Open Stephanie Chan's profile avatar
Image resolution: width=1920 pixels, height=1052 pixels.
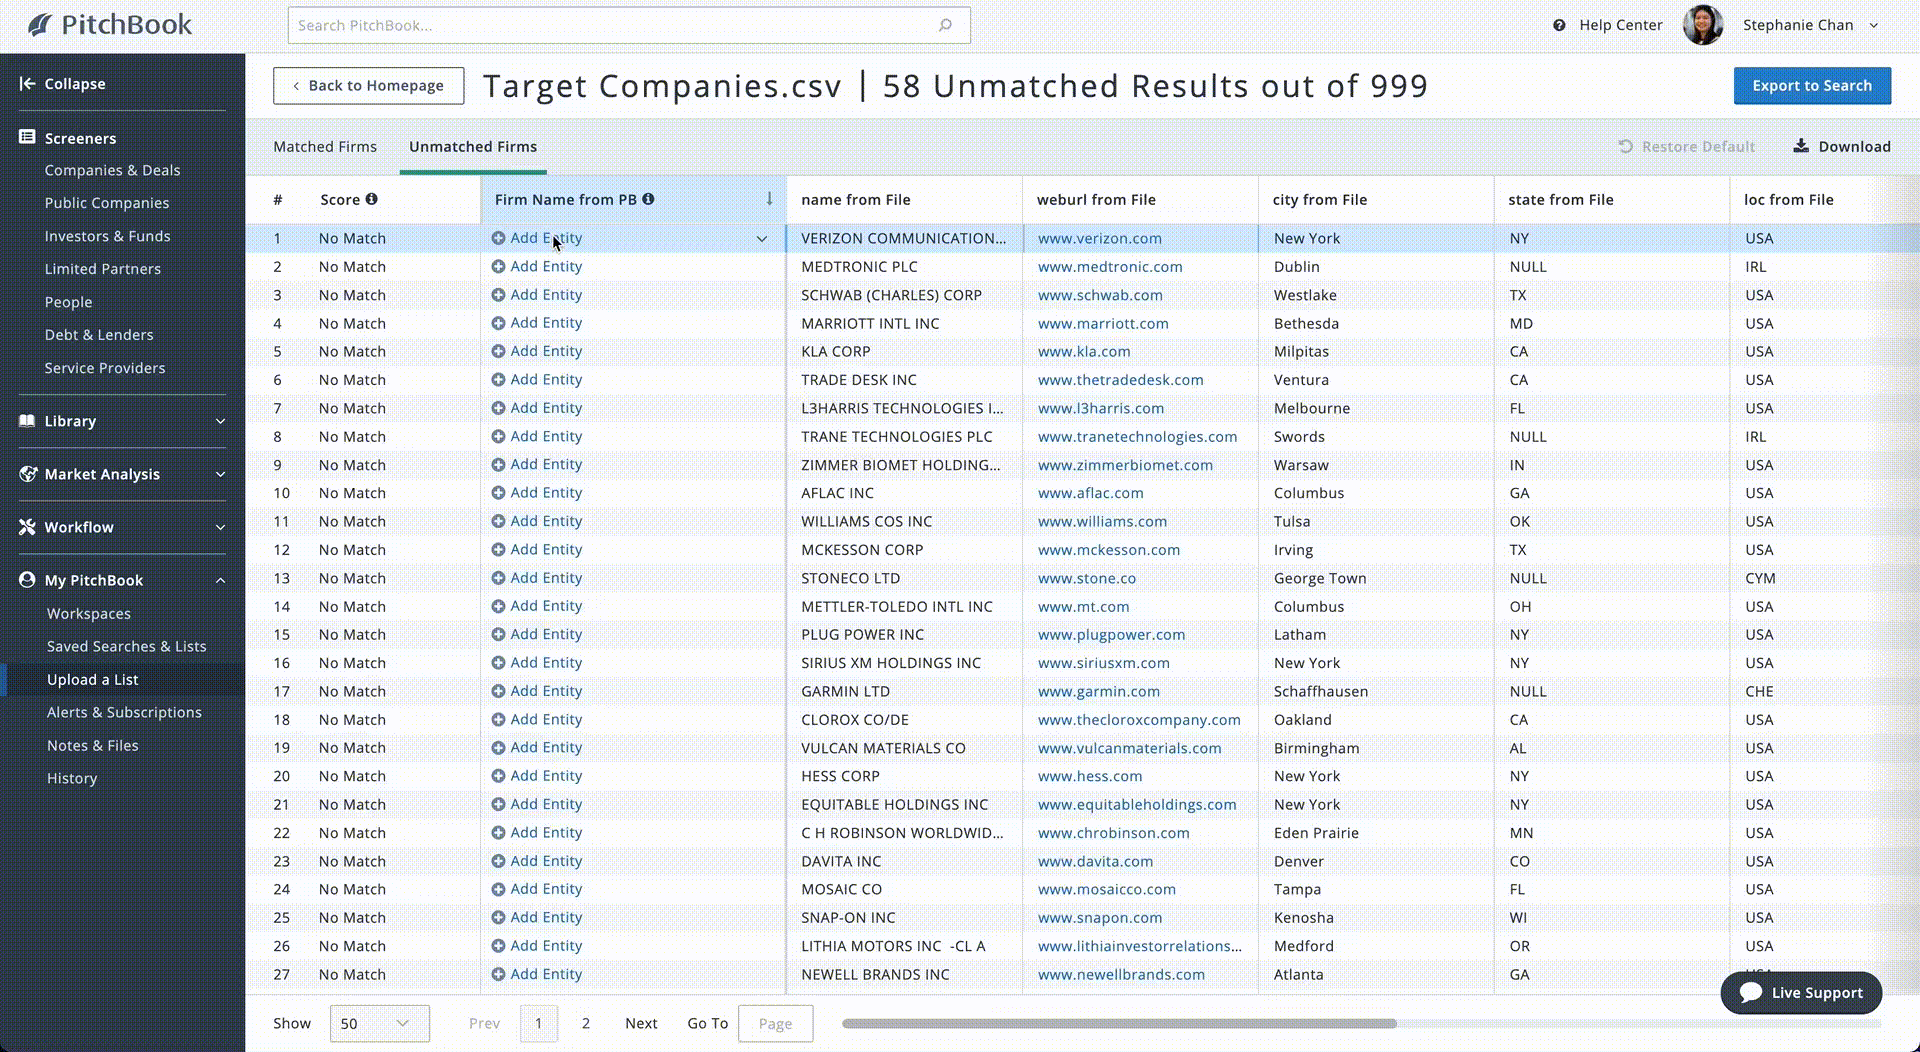coord(1702,25)
